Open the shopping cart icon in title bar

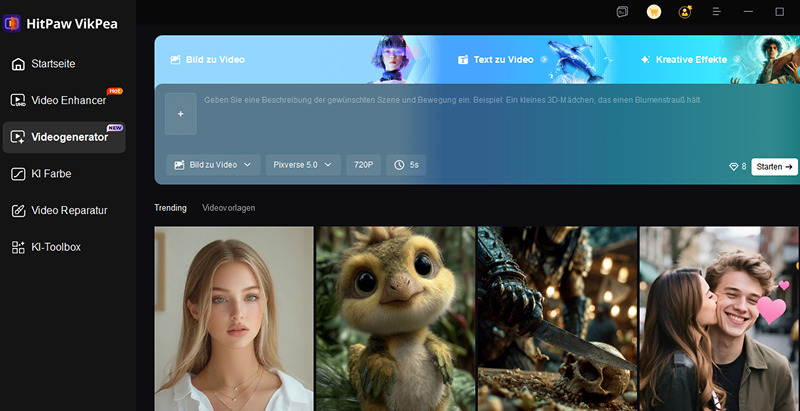pos(654,12)
